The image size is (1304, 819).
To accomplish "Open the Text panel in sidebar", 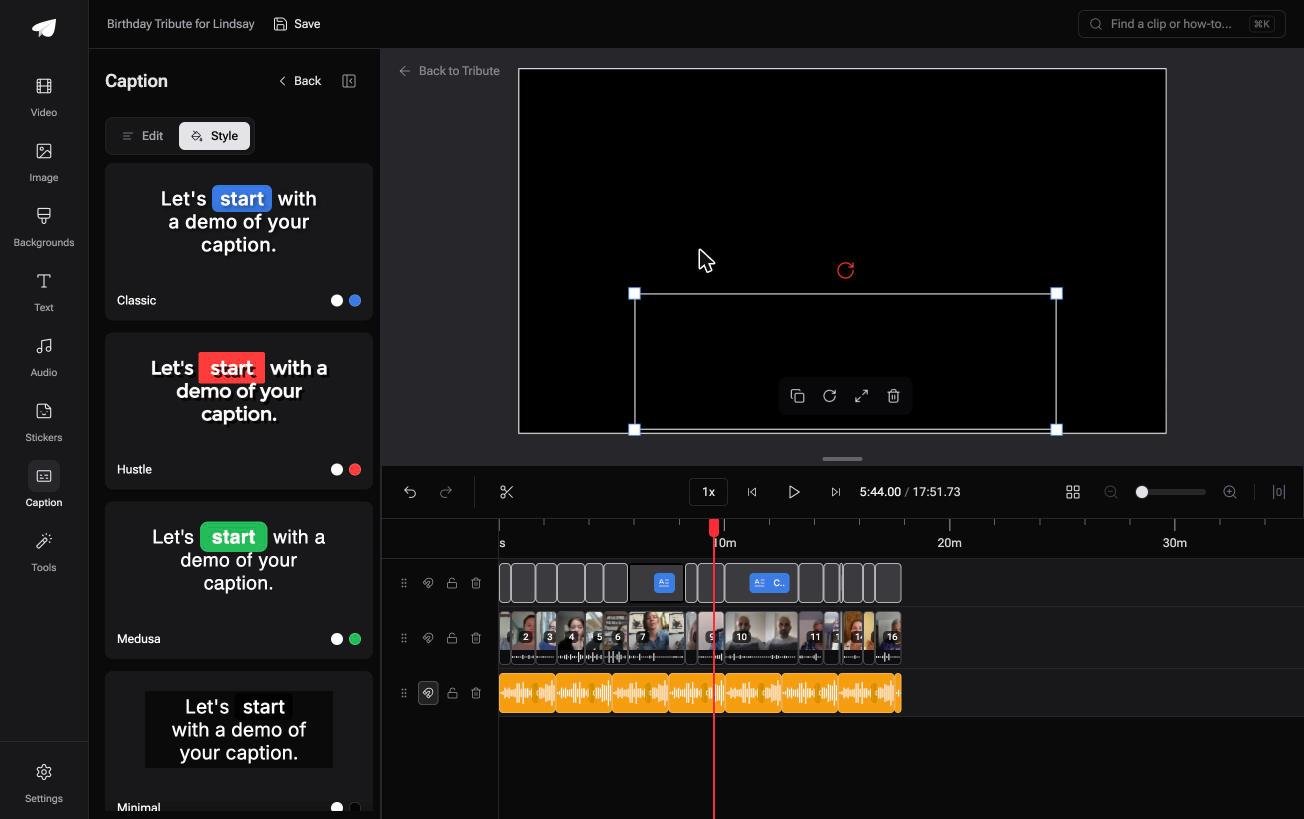I will [x=44, y=292].
